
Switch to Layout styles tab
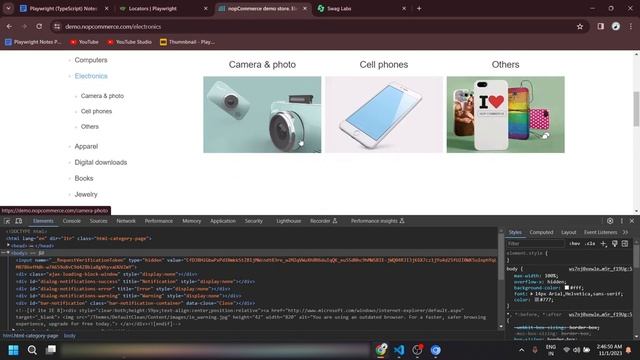tap(569, 232)
